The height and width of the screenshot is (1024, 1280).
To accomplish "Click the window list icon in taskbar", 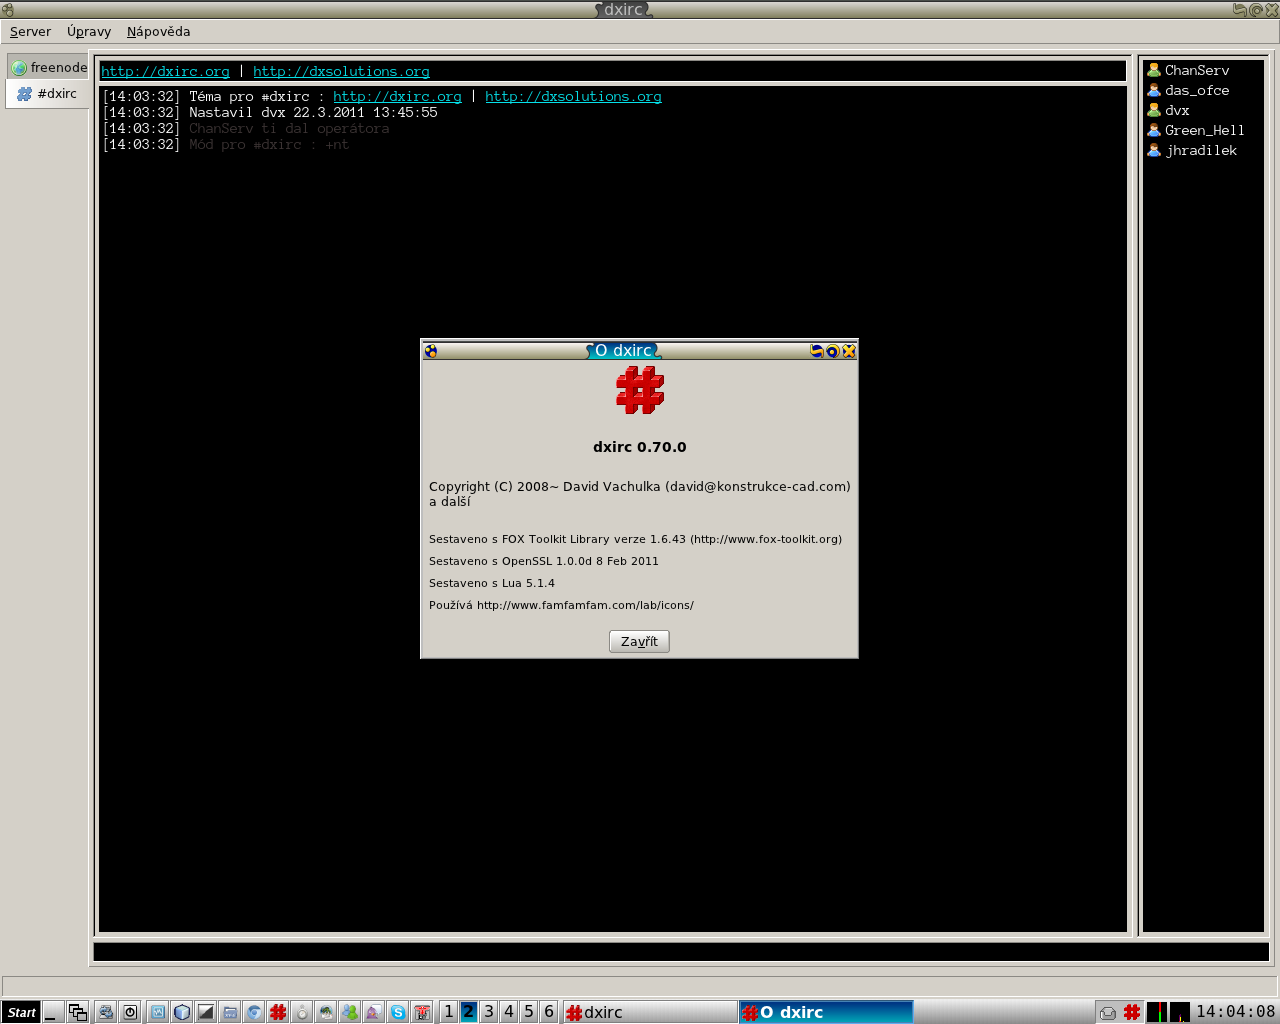I will (x=77, y=1012).
